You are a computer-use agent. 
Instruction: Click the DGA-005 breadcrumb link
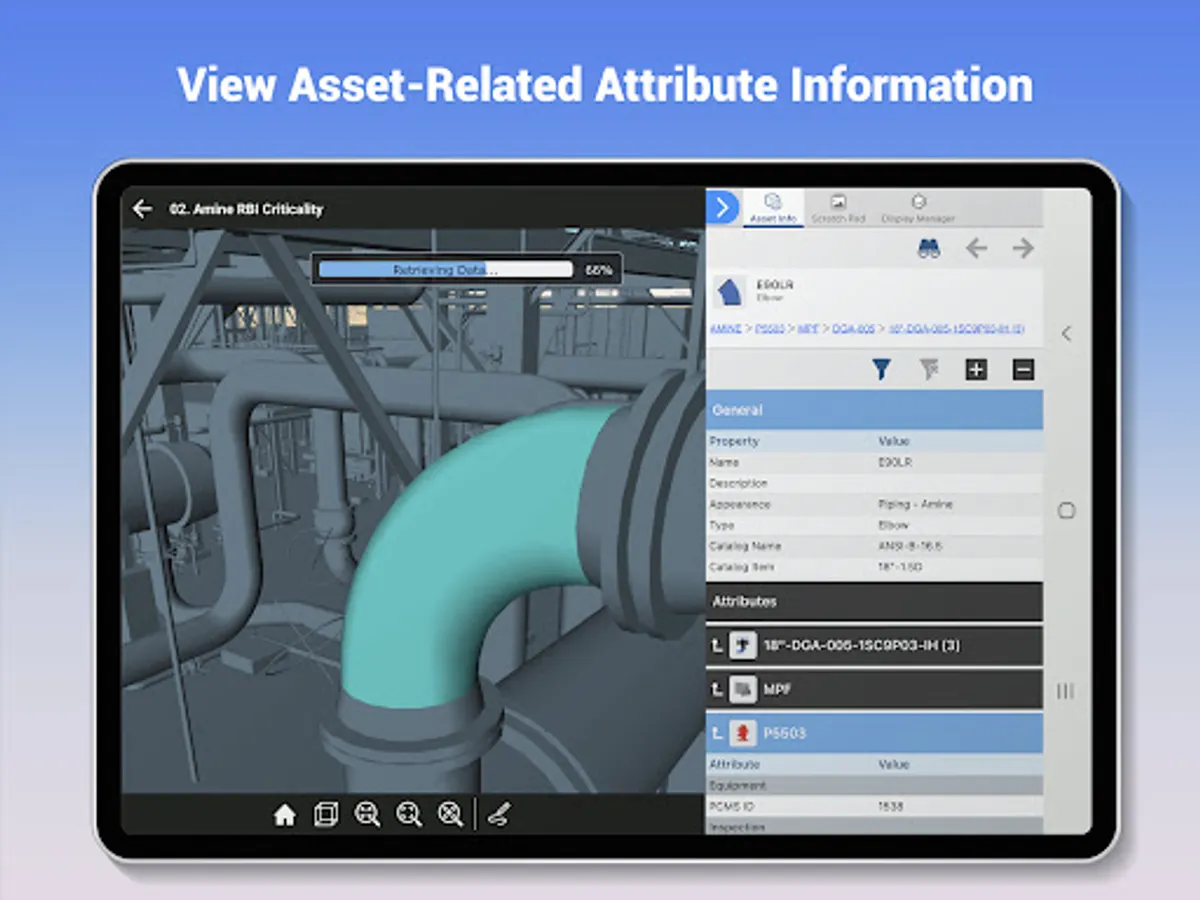[854, 329]
